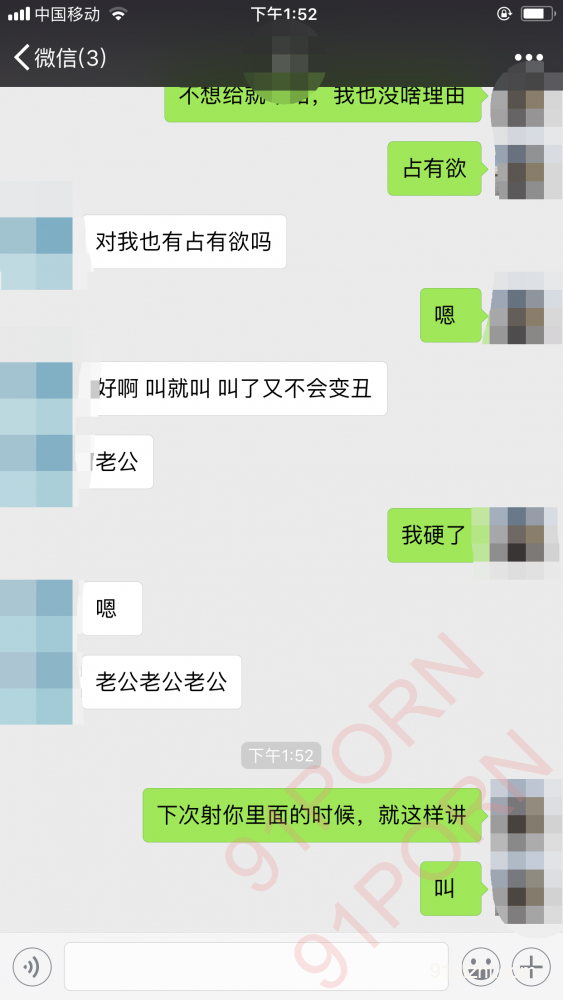Tap the status bar clock 下午1:52

(x=284, y=14)
